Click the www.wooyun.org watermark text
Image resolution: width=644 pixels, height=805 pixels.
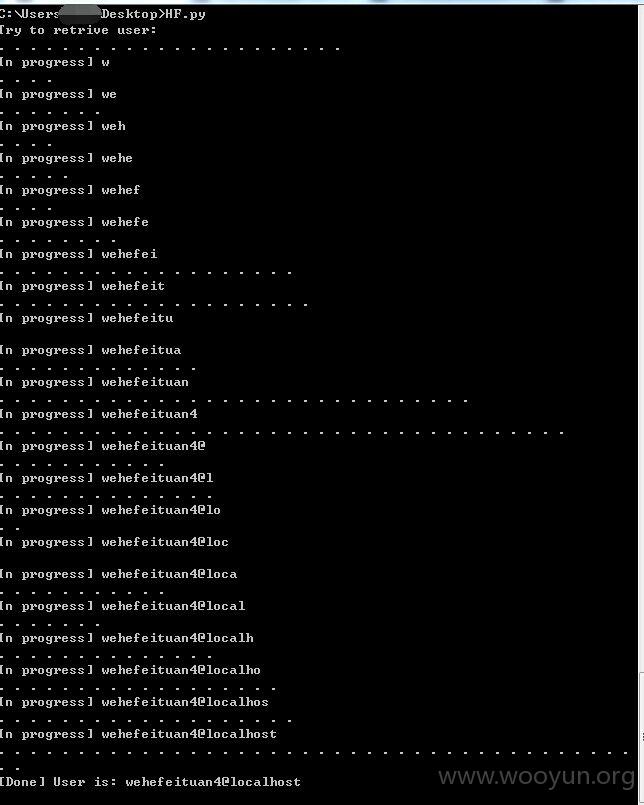[x=536, y=777]
